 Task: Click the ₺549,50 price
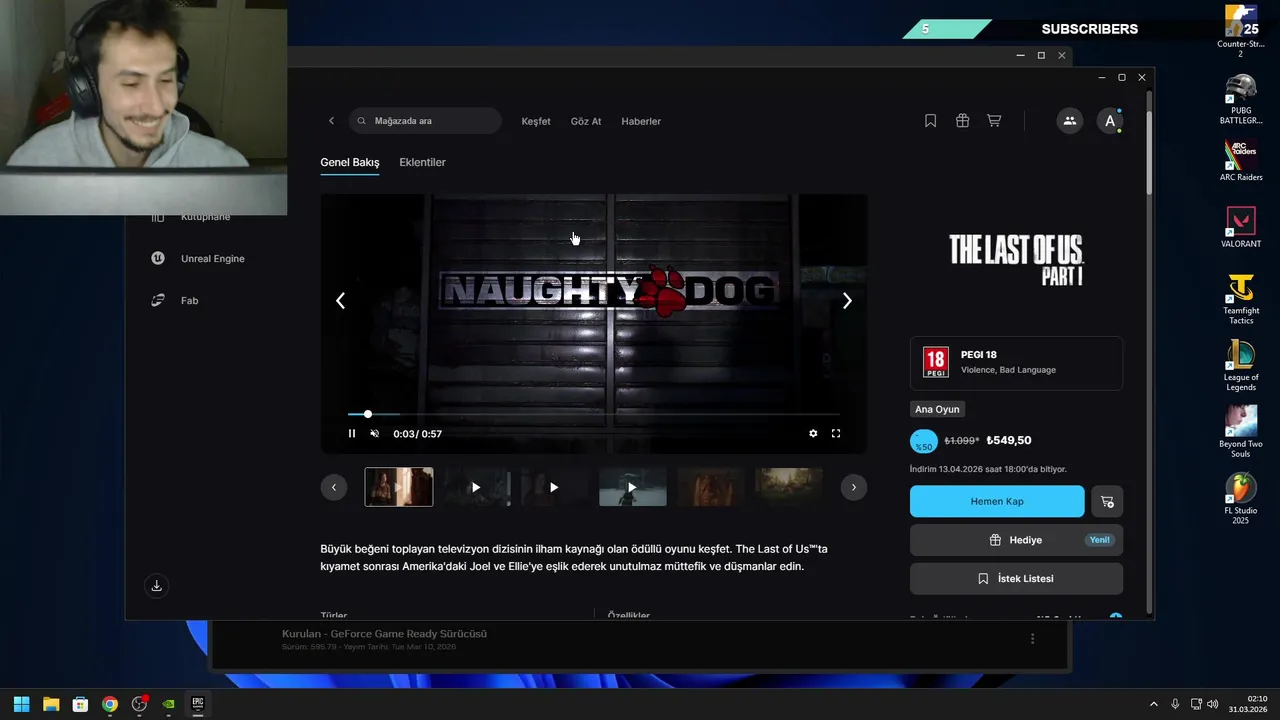[x=1009, y=440]
